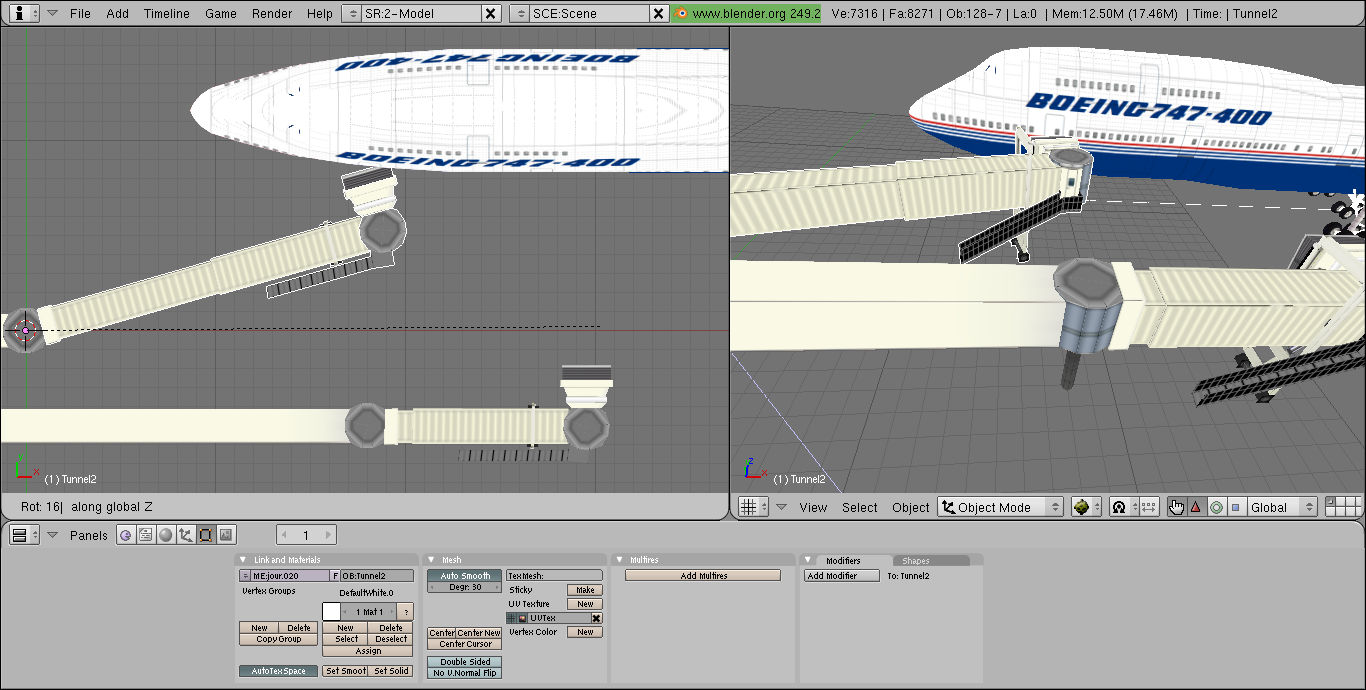The image size is (1366, 690).
Task: Switch to the Logic context icon
Action: 126,535
